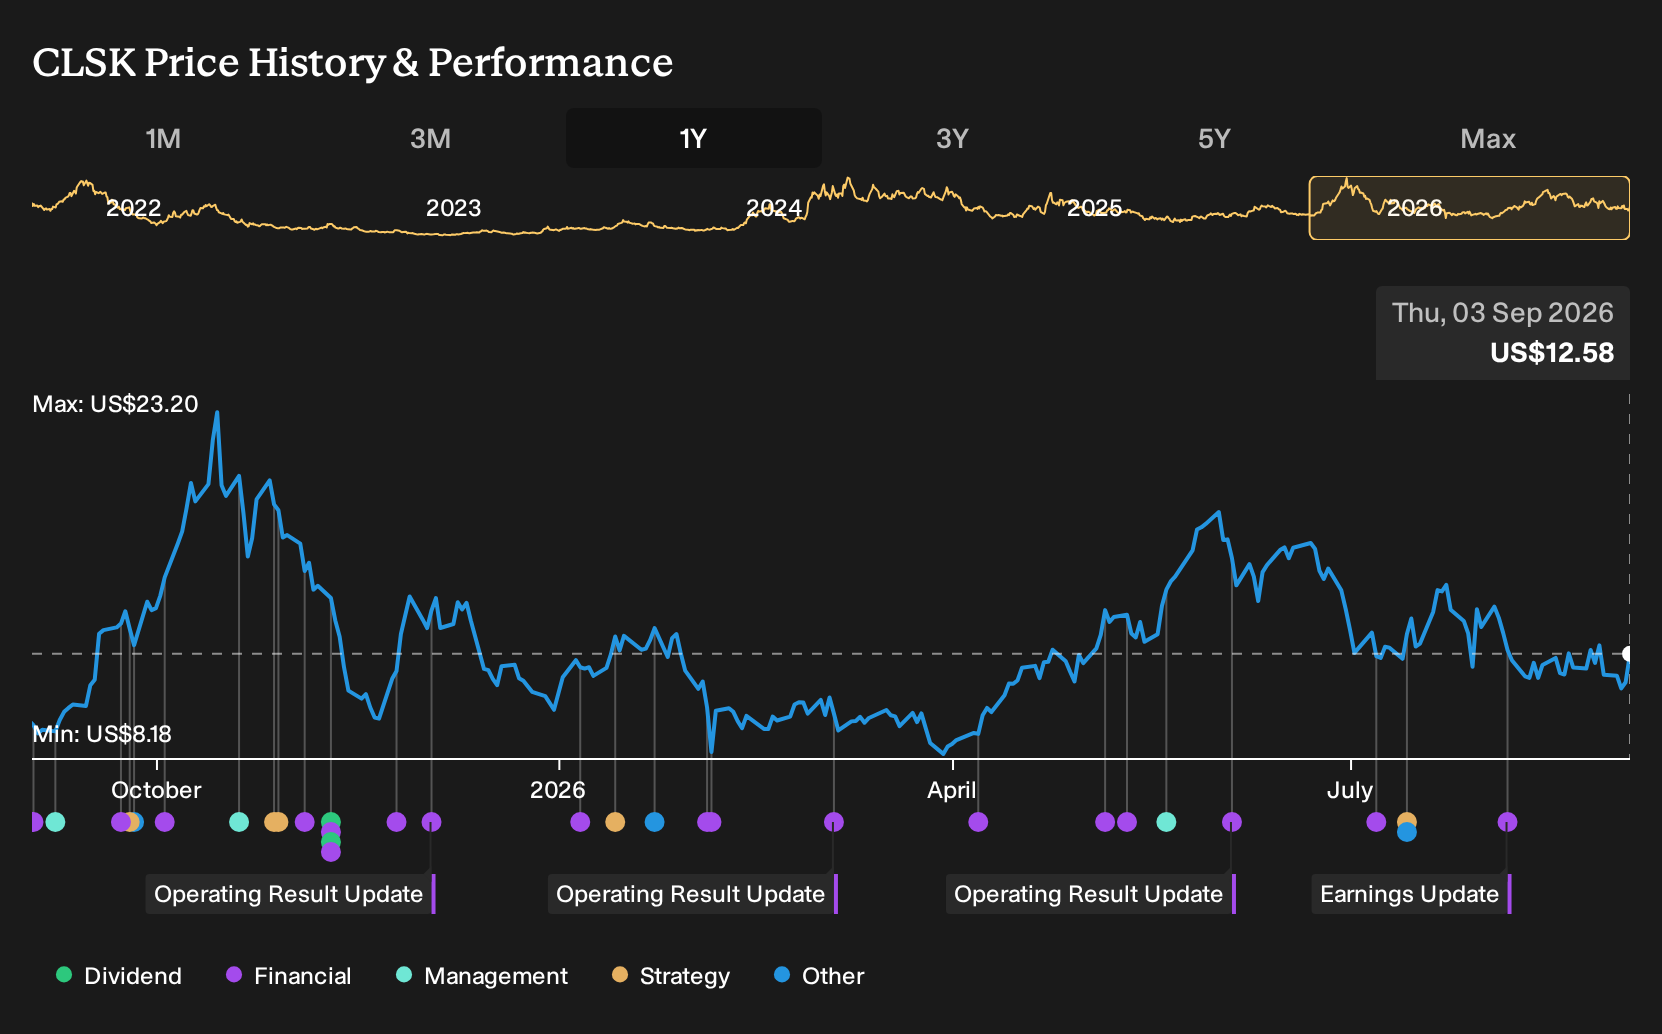Click the October axis label

click(x=156, y=790)
